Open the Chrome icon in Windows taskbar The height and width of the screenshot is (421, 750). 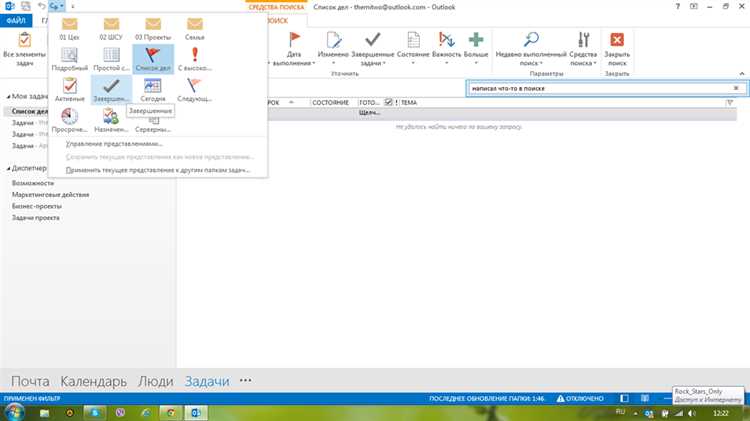(x=170, y=412)
